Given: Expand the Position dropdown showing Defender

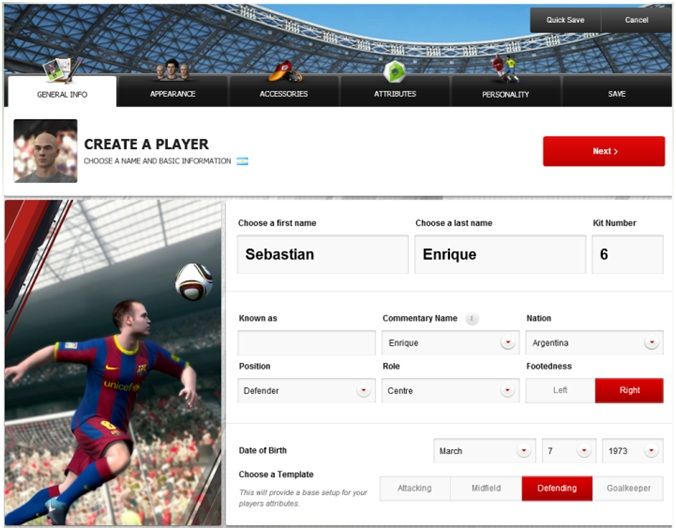Looking at the screenshot, I should (307, 391).
